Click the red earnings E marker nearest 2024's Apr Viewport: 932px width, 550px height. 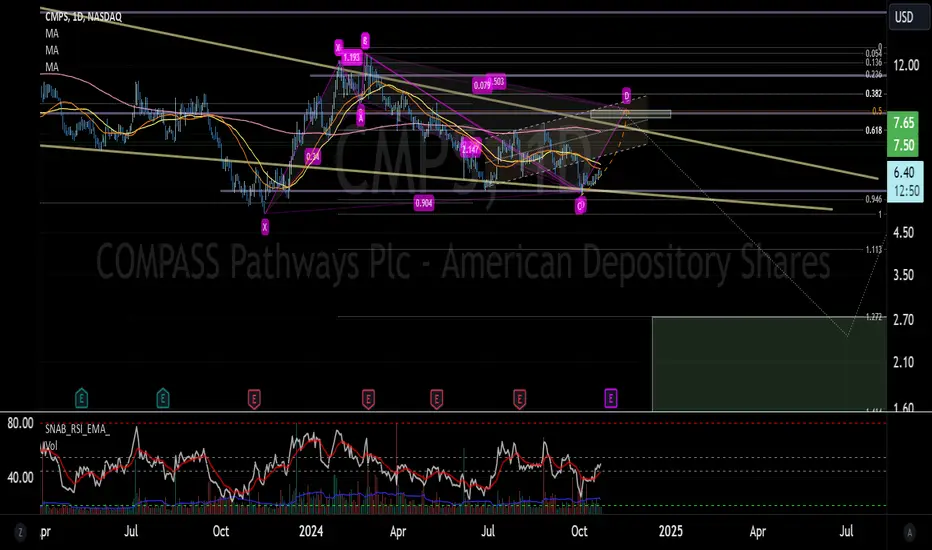[x=368, y=398]
